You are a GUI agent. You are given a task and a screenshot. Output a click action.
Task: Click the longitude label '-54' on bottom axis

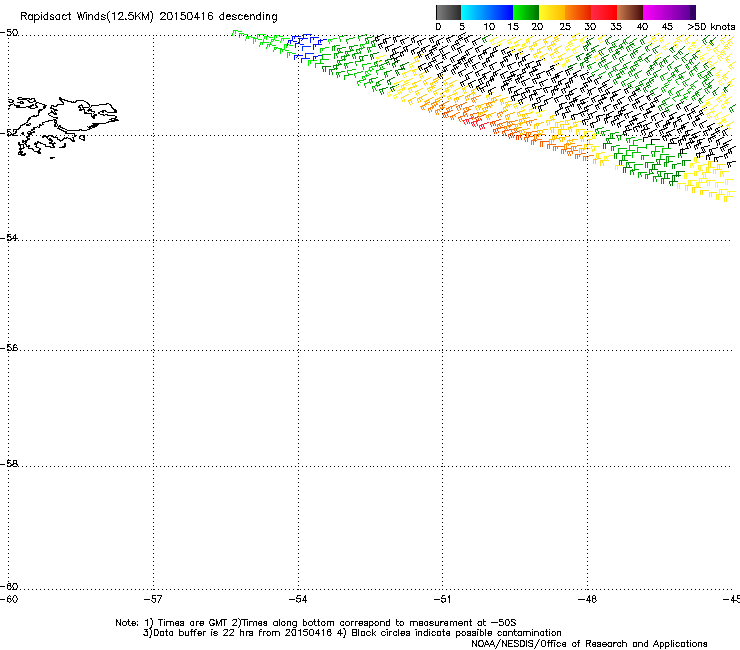(x=298, y=599)
